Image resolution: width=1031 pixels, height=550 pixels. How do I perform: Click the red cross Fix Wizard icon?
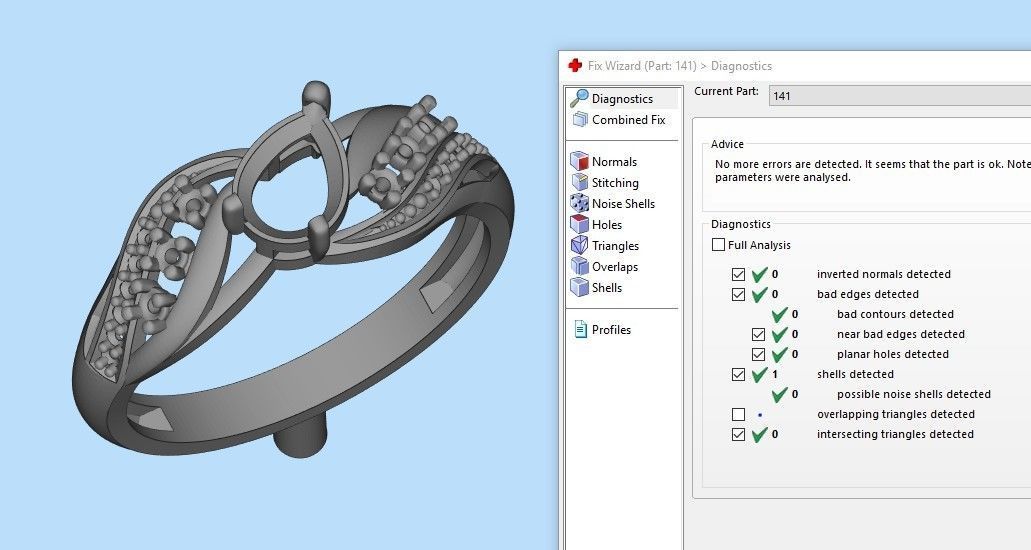coord(575,65)
